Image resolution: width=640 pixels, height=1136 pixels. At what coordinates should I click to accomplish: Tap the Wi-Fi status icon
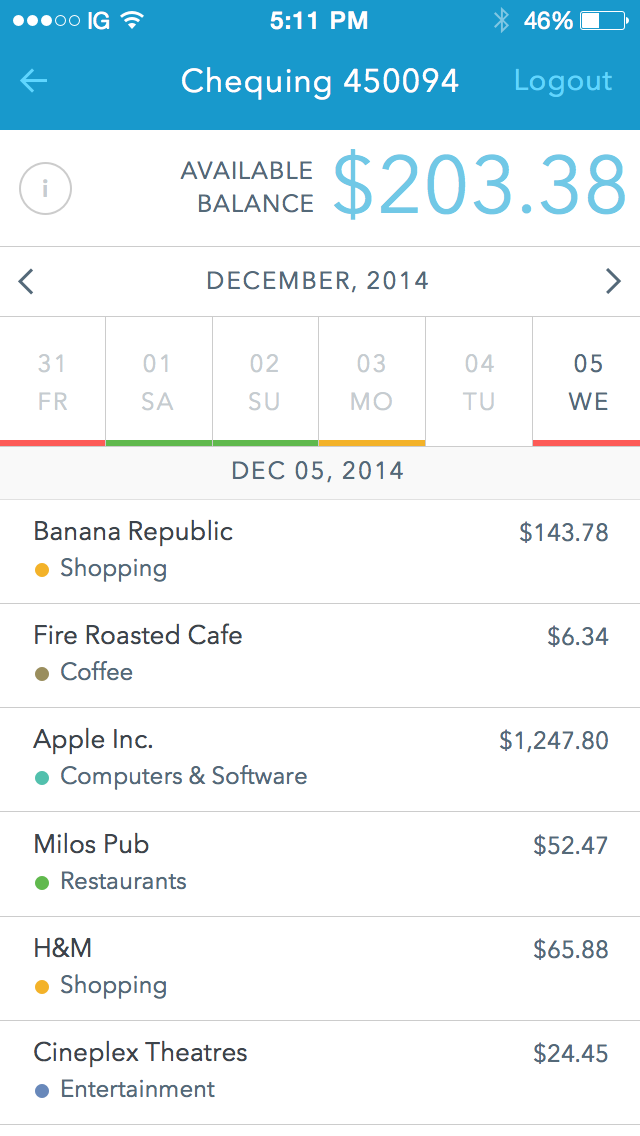click(x=130, y=21)
